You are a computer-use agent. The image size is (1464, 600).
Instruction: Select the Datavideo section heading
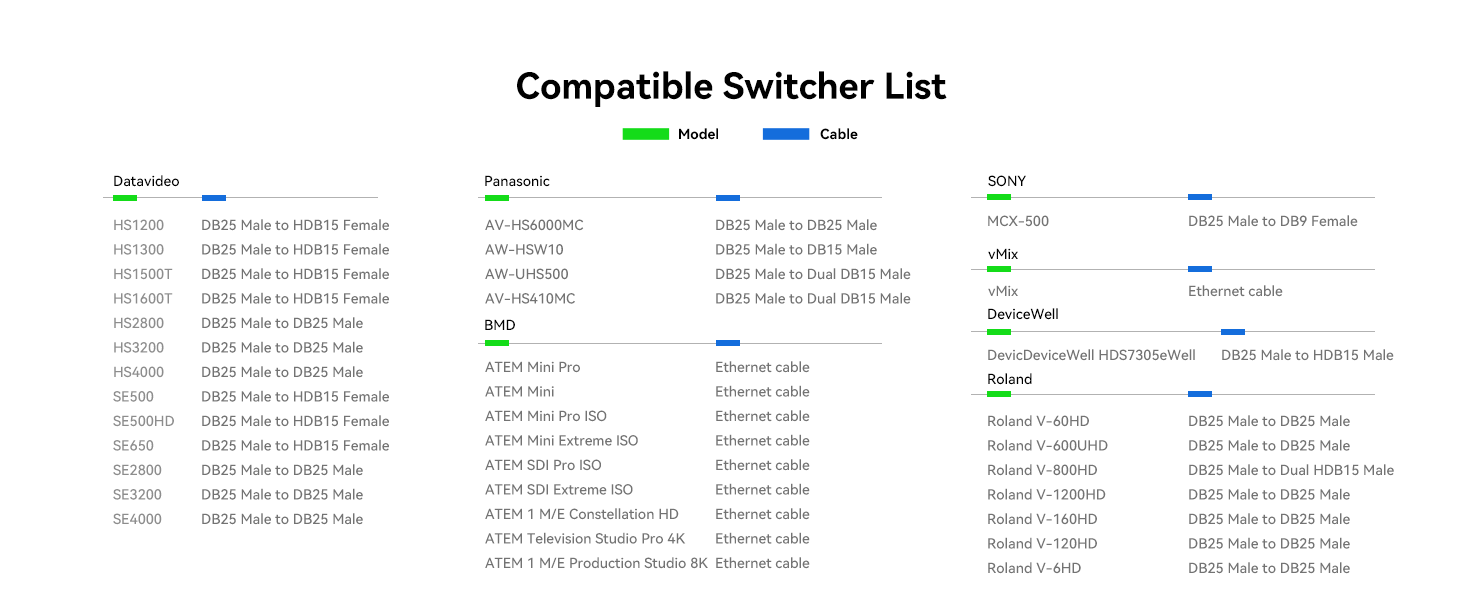tap(146, 181)
